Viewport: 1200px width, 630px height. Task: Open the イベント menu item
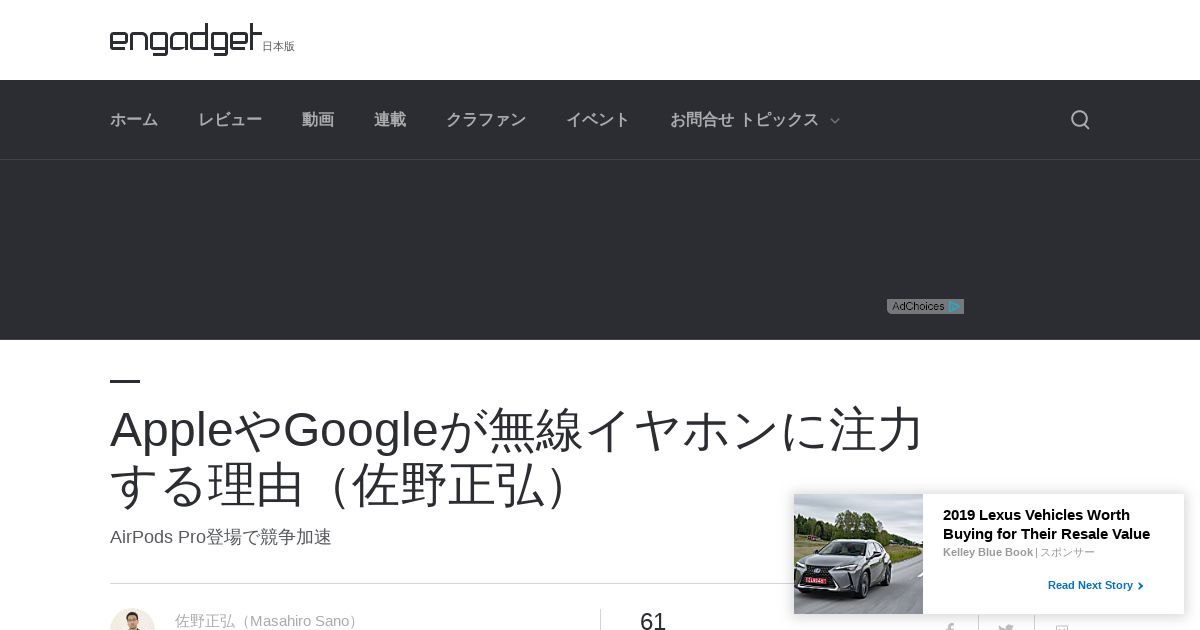[x=598, y=120]
